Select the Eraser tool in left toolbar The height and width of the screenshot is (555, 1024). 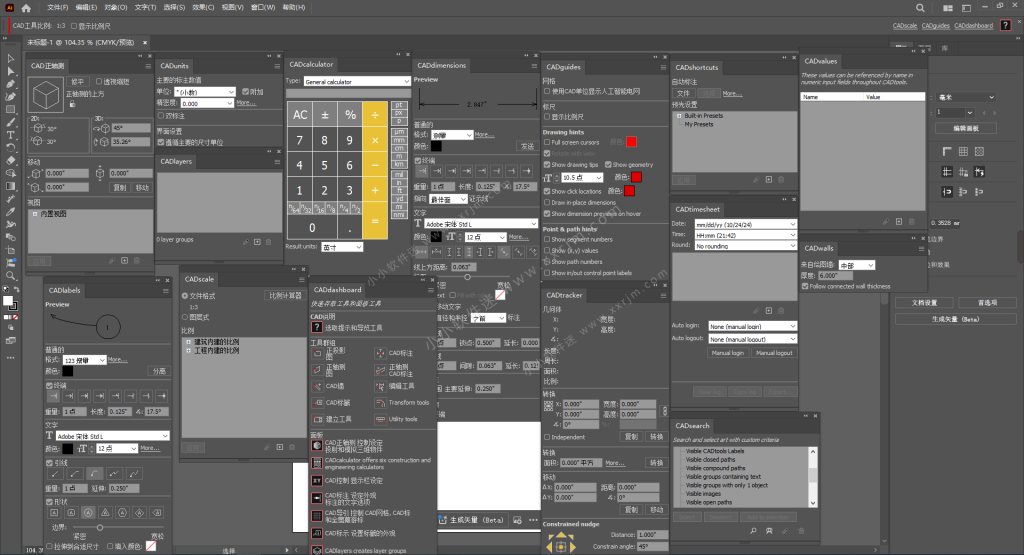(x=10, y=160)
